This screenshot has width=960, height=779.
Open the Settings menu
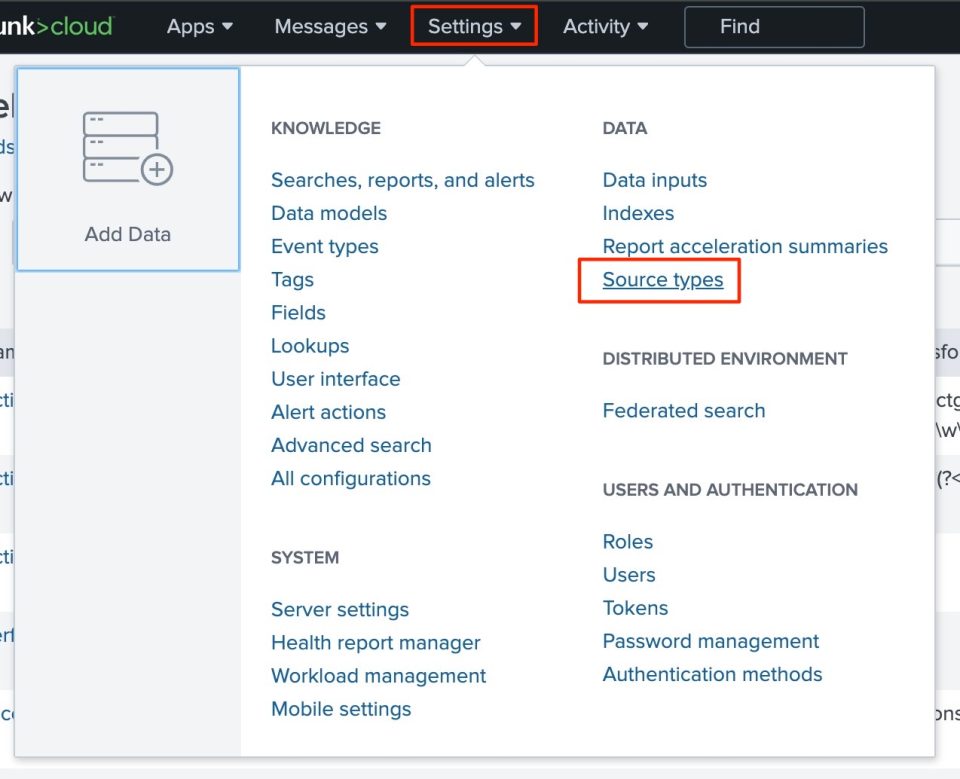pos(472,26)
